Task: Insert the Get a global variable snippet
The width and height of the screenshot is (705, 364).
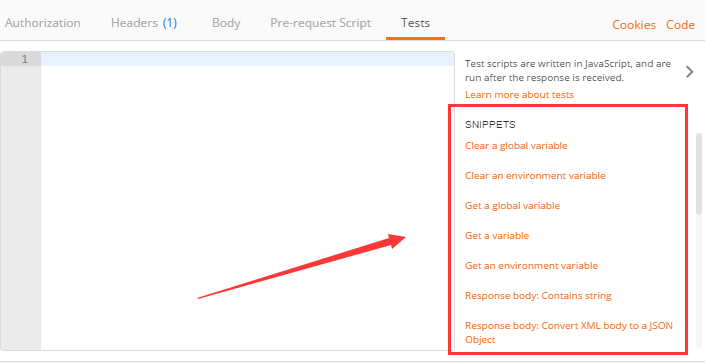Action: click(513, 206)
